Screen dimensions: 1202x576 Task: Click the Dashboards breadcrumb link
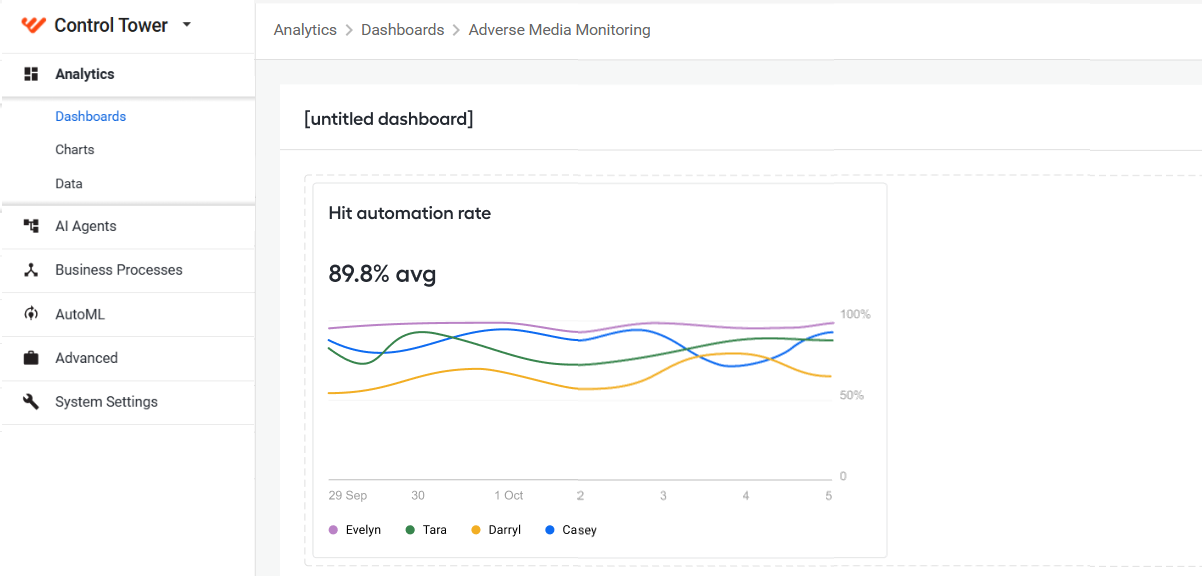[x=402, y=30]
